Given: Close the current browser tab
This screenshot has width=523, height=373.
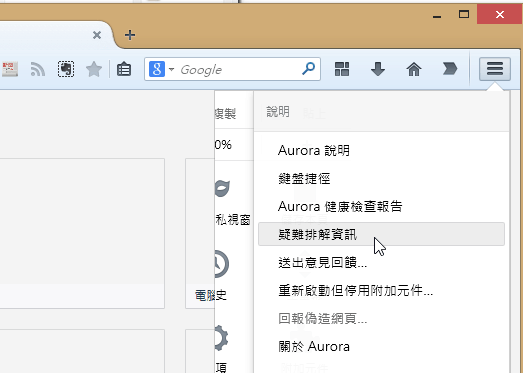Looking at the screenshot, I should click(x=97, y=35).
